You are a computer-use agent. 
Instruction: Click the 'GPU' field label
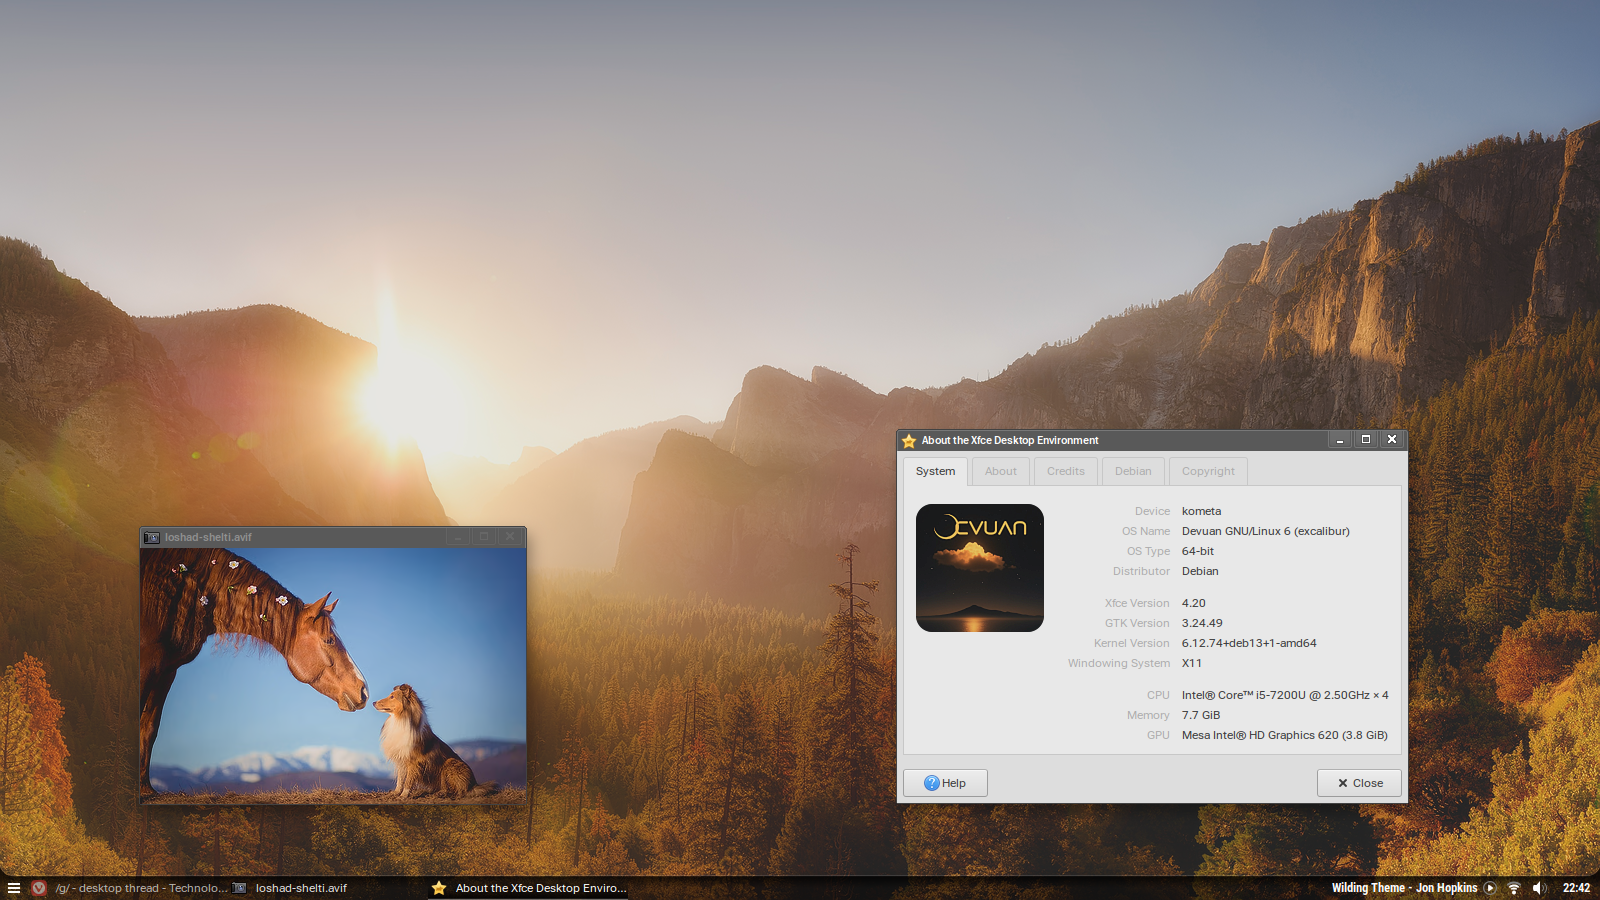pos(1158,735)
